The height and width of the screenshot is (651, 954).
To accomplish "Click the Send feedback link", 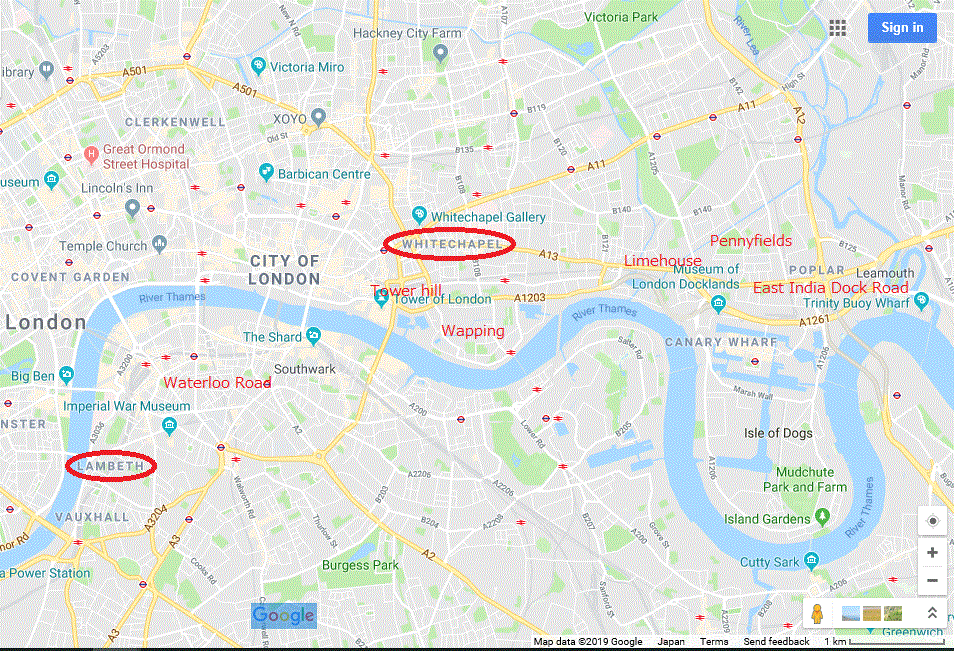I will (x=776, y=641).
